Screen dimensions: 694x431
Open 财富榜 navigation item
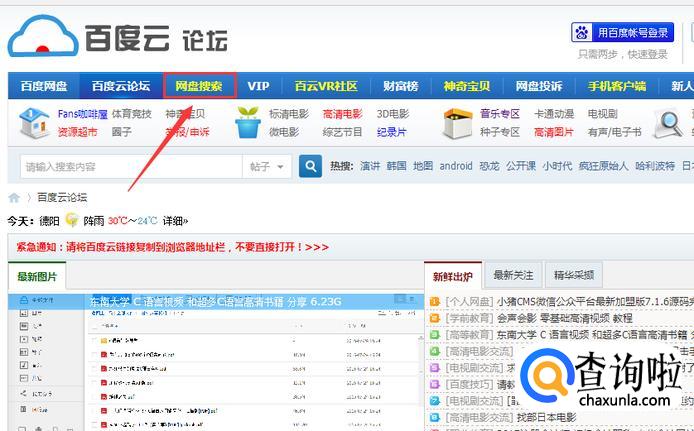pos(401,86)
